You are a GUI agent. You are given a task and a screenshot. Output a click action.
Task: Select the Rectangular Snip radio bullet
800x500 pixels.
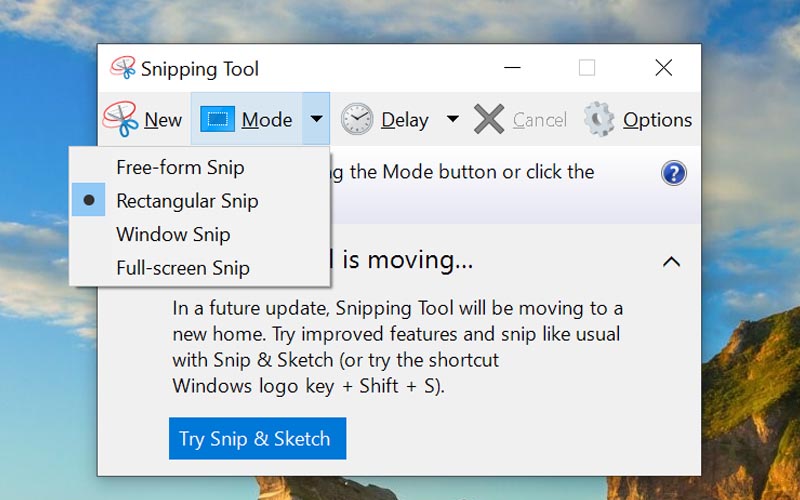[x=89, y=201]
